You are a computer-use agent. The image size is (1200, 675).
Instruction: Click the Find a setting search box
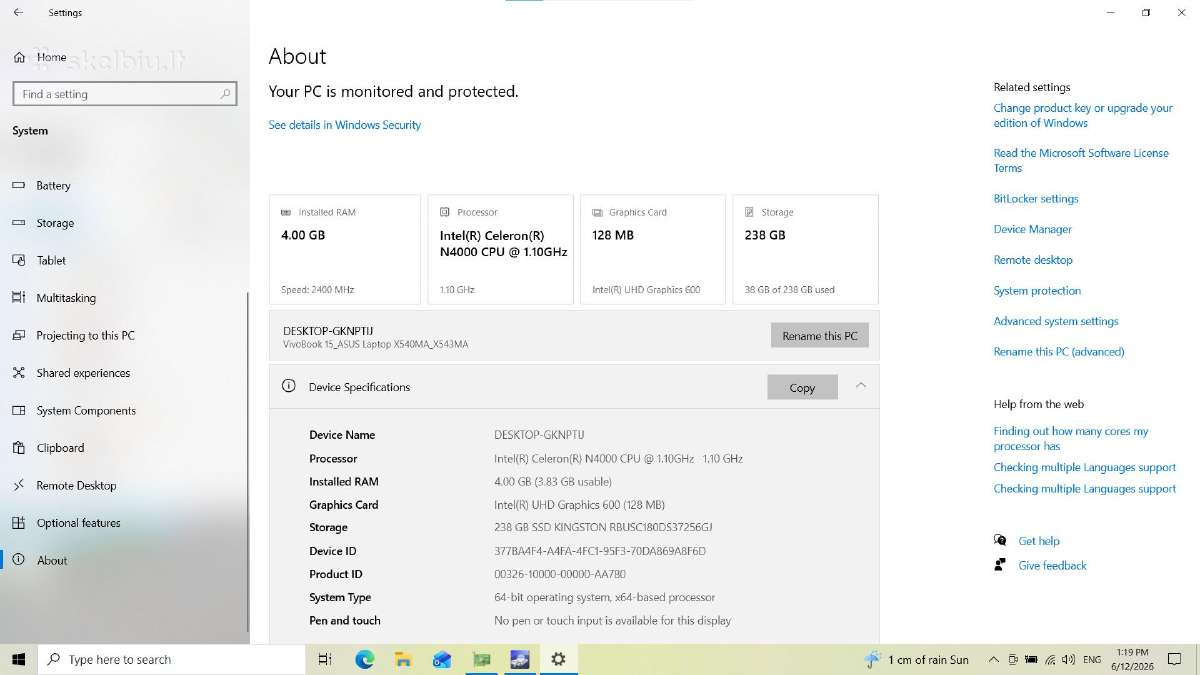124,94
